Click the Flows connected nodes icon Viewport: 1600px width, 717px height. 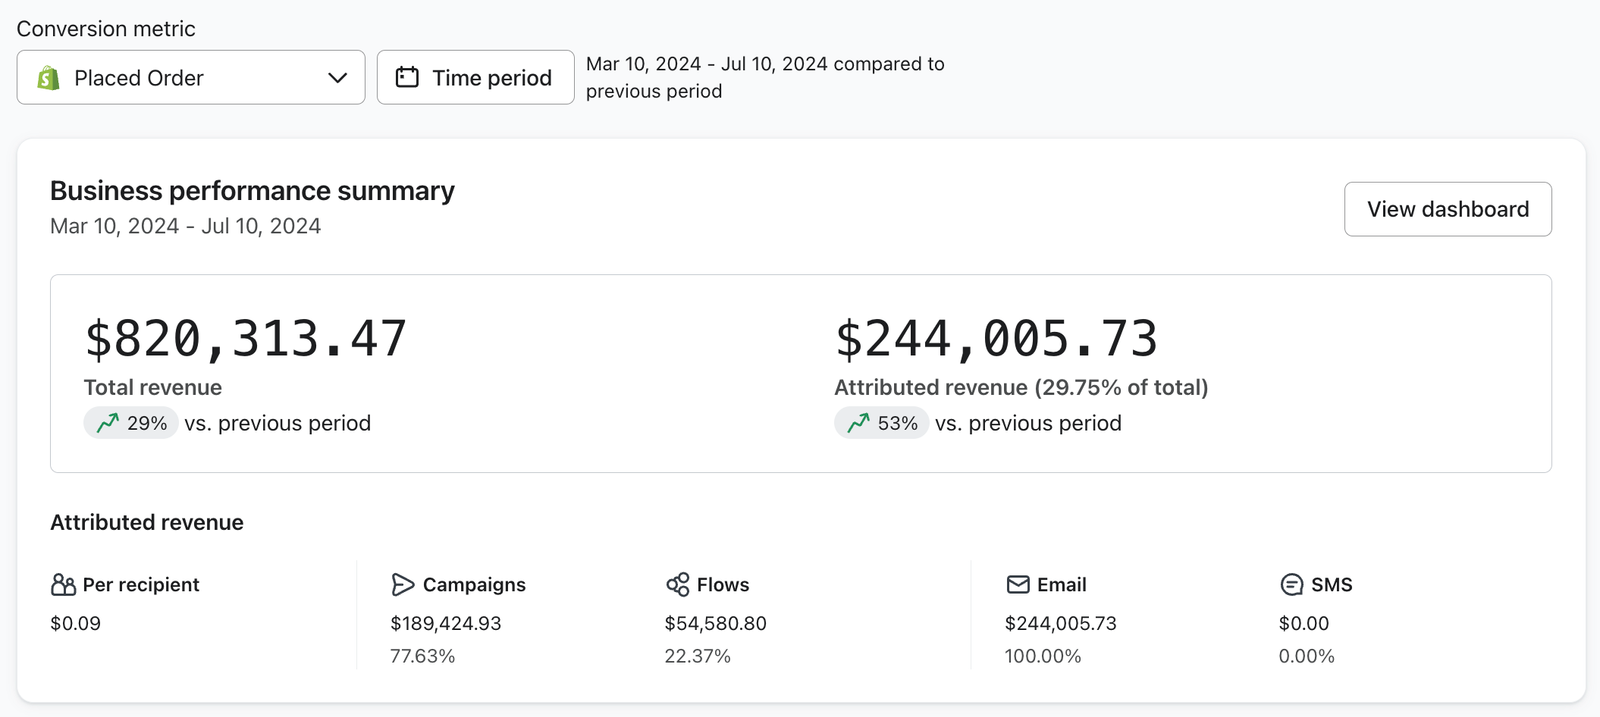[x=677, y=585]
